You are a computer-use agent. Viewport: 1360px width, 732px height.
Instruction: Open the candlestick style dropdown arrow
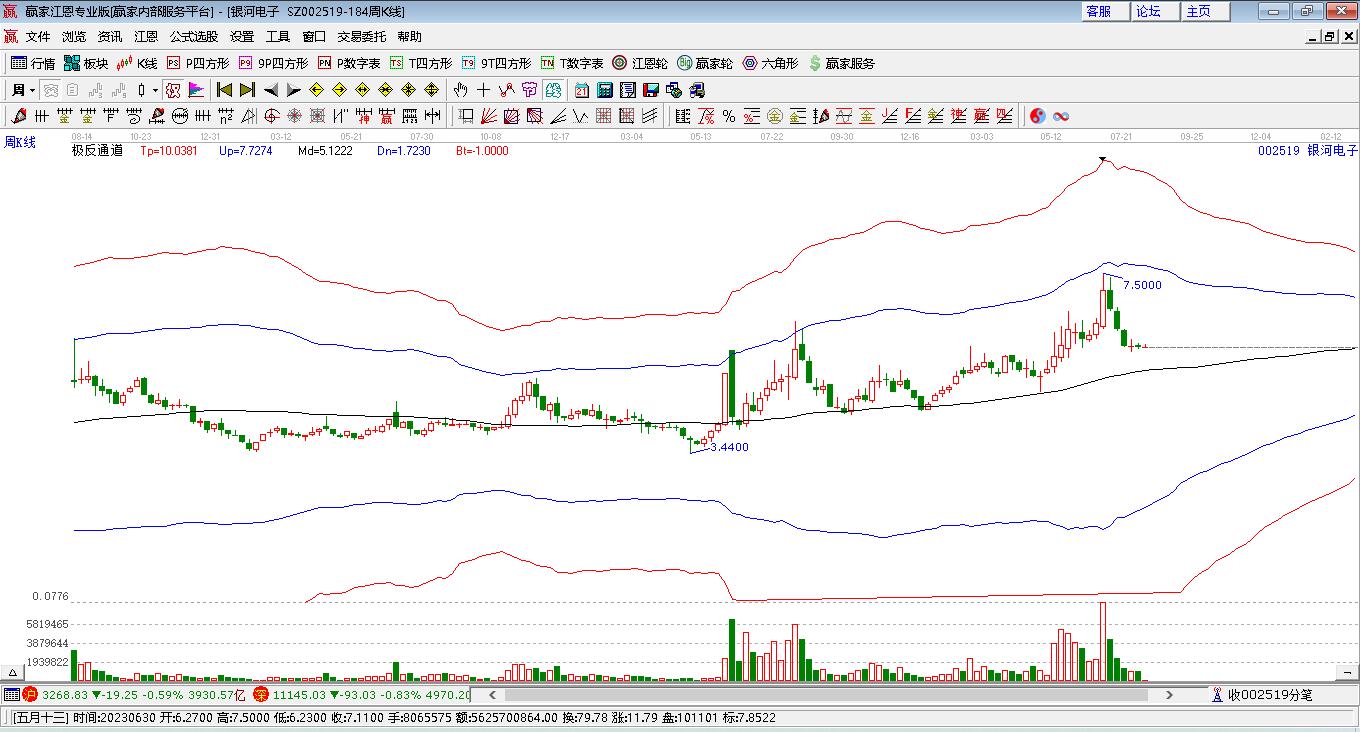click(x=155, y=90)
